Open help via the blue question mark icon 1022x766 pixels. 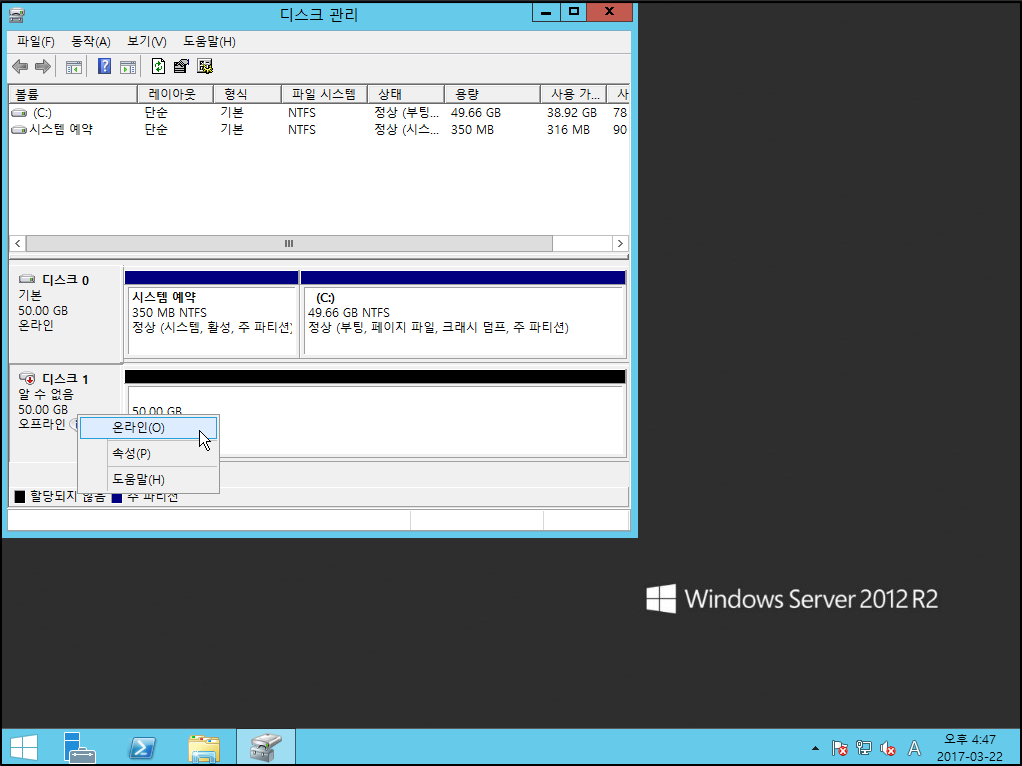point(104,66)
